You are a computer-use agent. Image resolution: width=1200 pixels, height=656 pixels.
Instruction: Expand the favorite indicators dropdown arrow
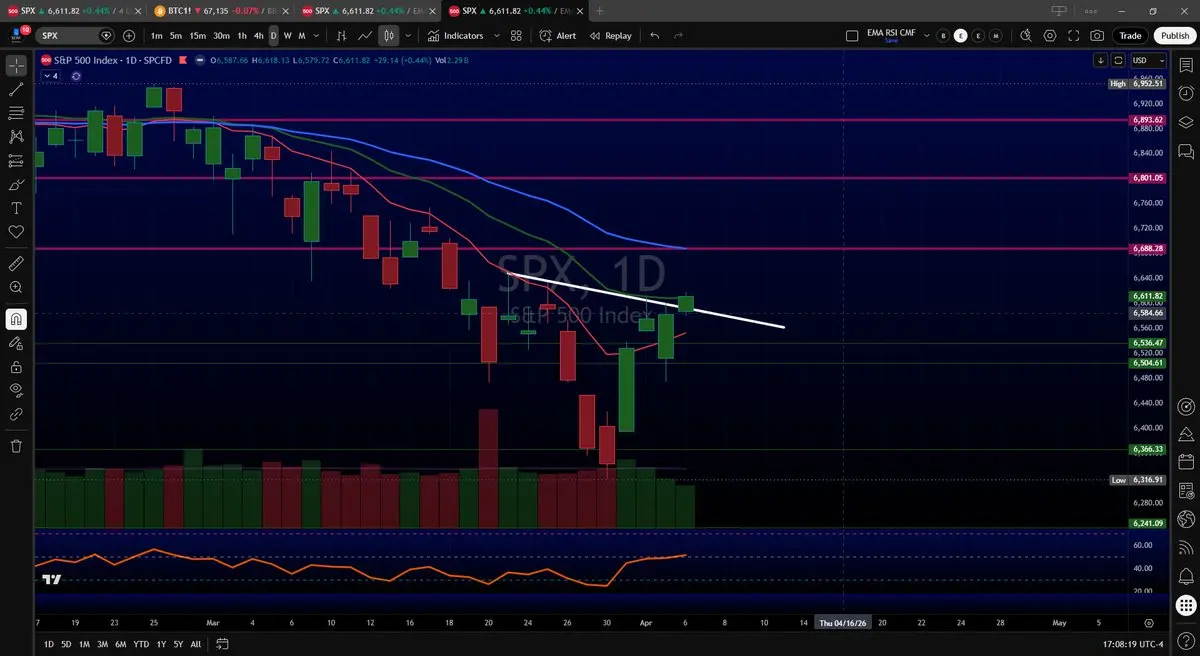pos(496,36)
